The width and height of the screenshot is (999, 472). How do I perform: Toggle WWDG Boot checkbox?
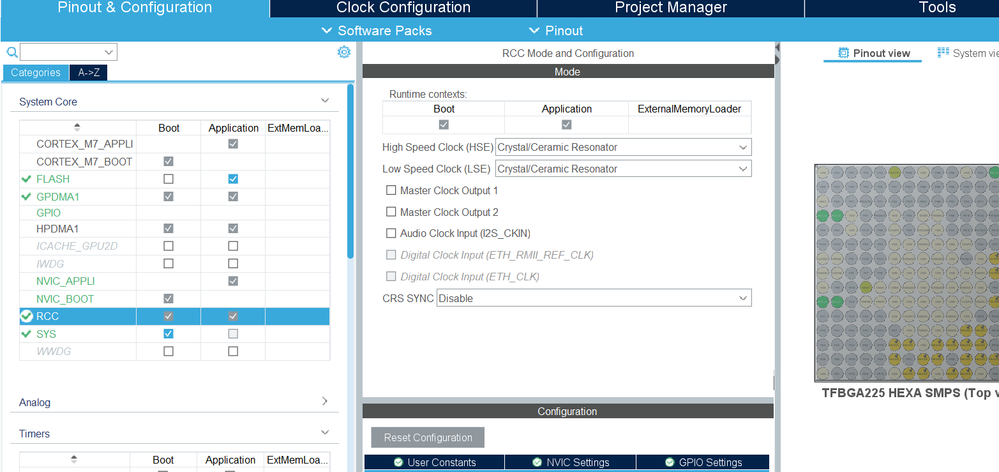(x=168, y=351)
